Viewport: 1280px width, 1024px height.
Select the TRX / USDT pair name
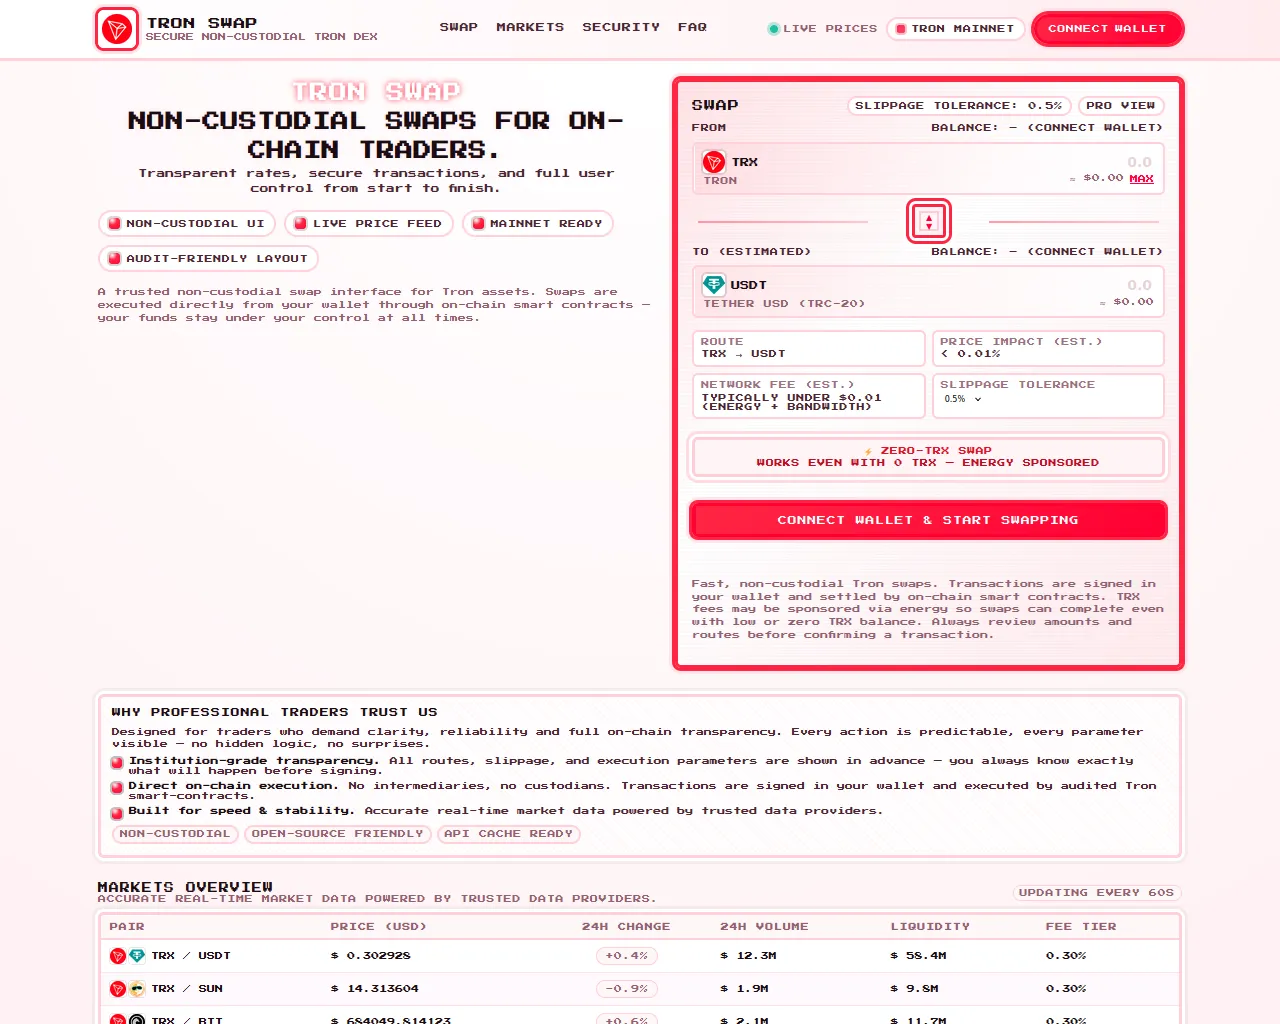point(191,956)
